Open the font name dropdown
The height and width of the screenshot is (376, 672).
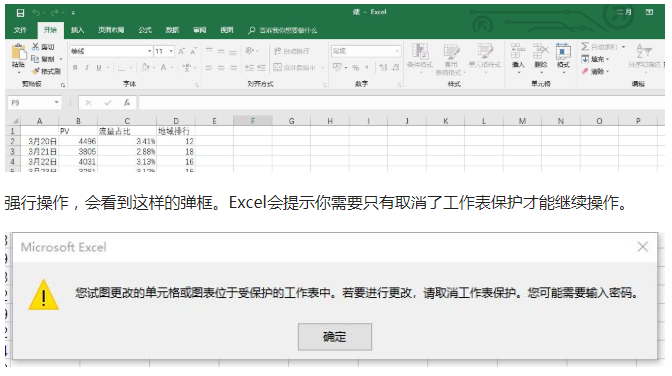[150, 51]
